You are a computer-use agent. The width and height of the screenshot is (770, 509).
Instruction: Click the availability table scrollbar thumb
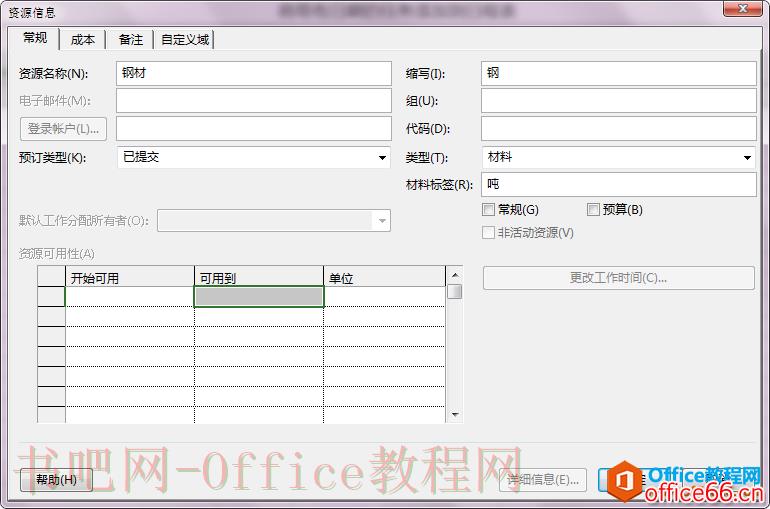(455, 292)
